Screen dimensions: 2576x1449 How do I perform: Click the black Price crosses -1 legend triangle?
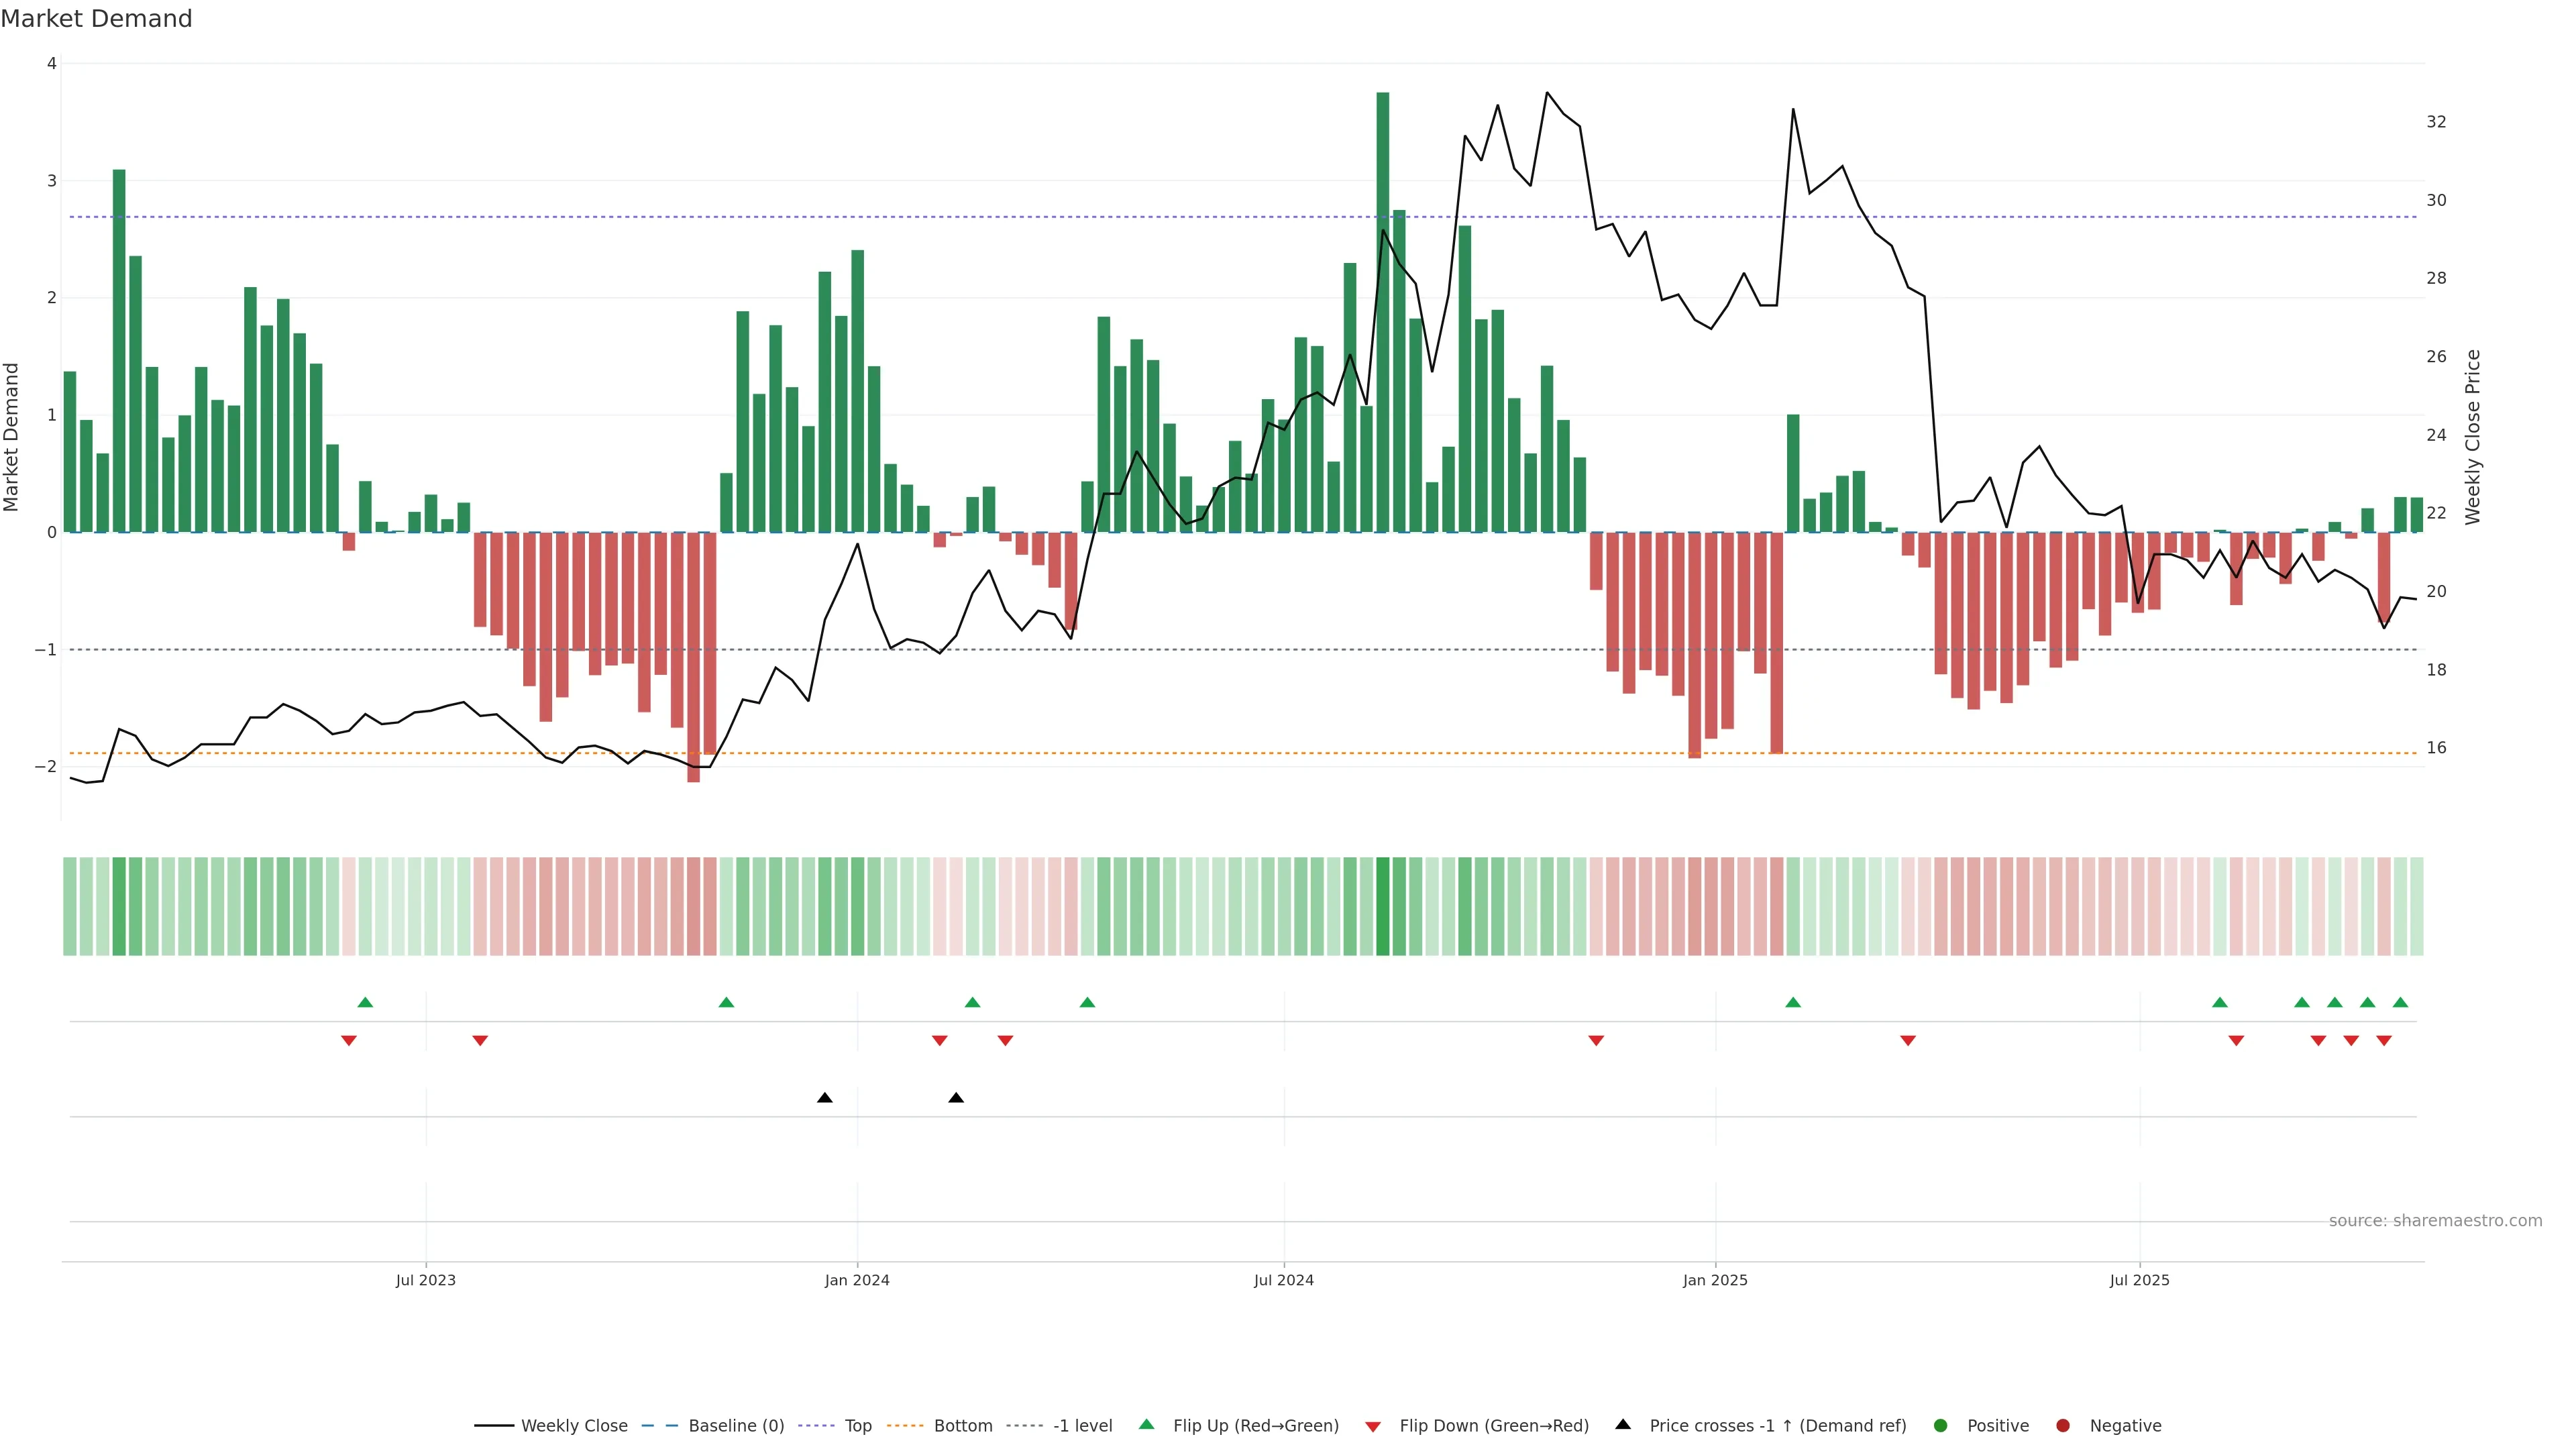tap(1623, 1424)
